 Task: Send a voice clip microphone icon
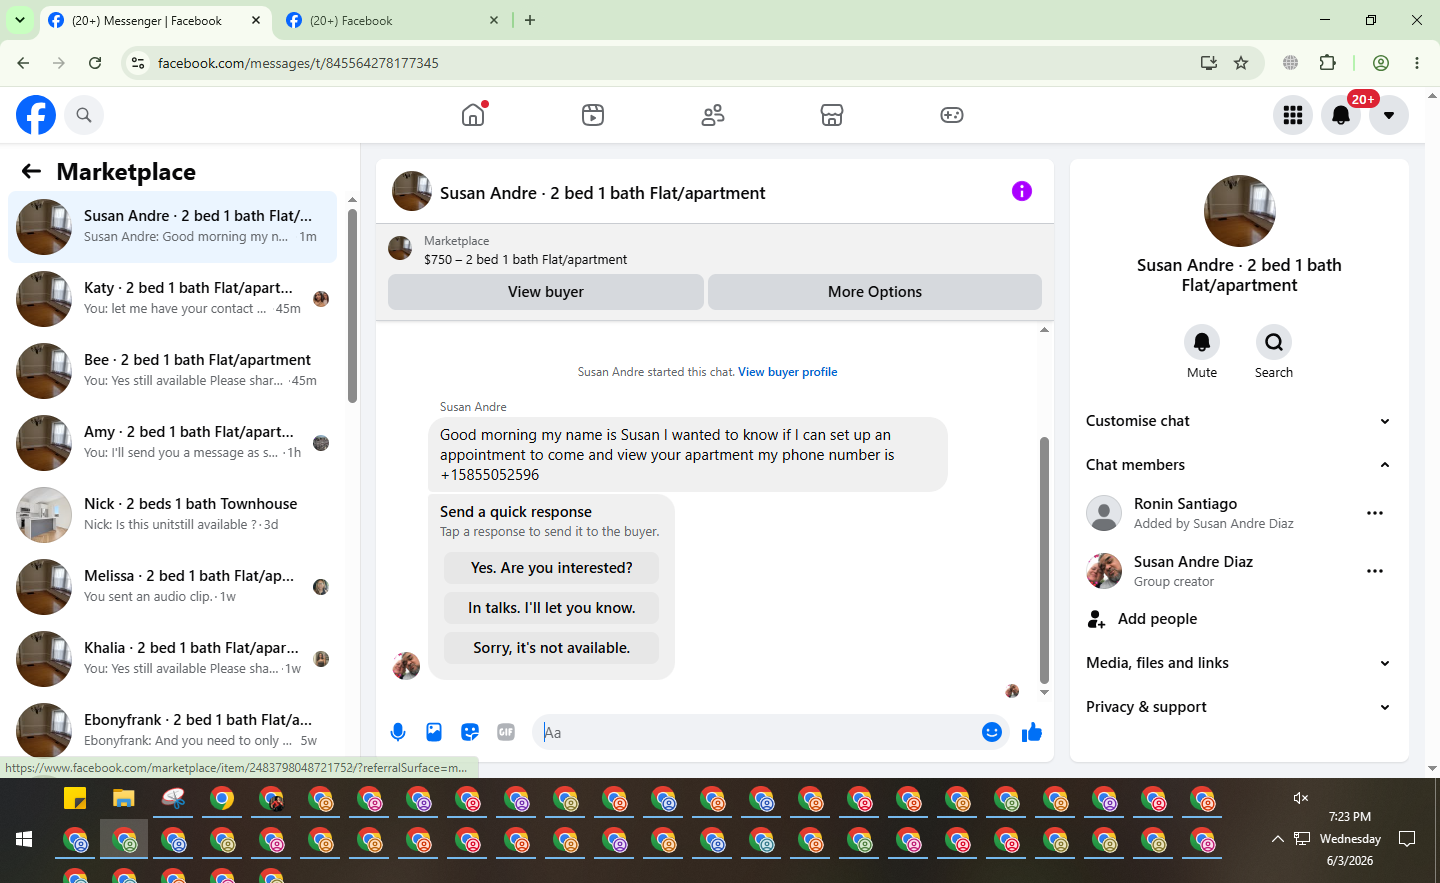tap(398, 732)
